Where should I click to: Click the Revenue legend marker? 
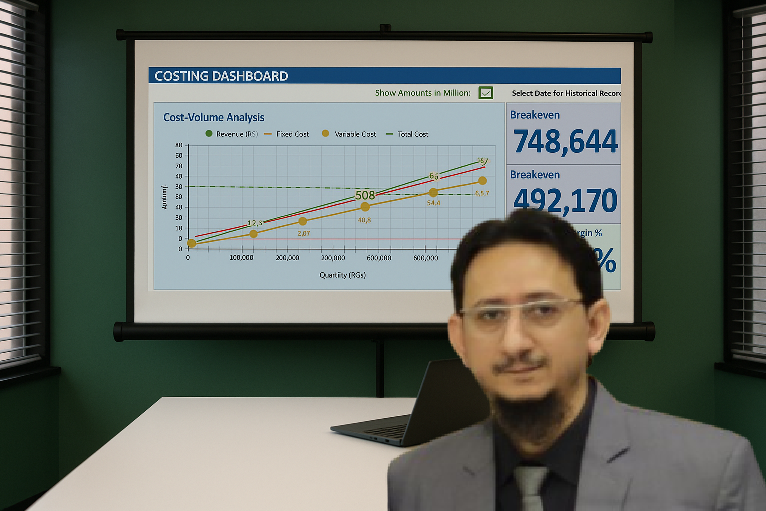click(x=209, y=133)
